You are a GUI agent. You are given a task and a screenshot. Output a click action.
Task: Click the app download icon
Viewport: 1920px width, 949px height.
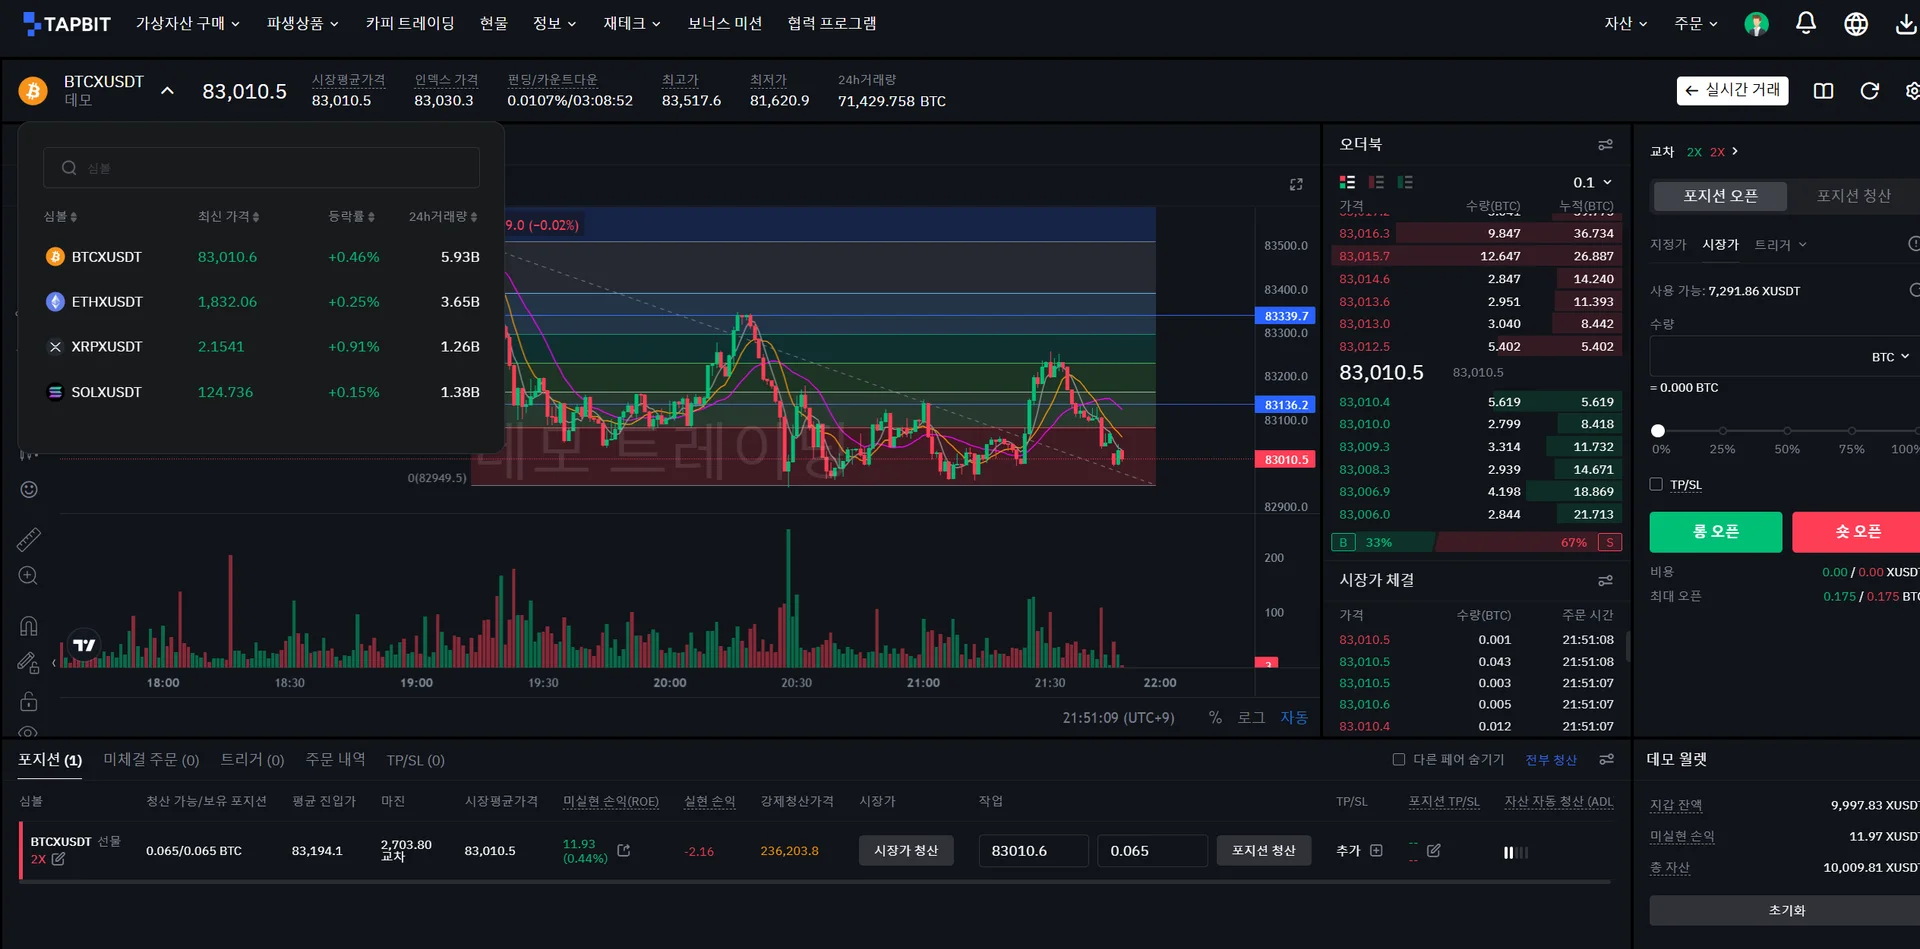click(x=1906, y=24)
